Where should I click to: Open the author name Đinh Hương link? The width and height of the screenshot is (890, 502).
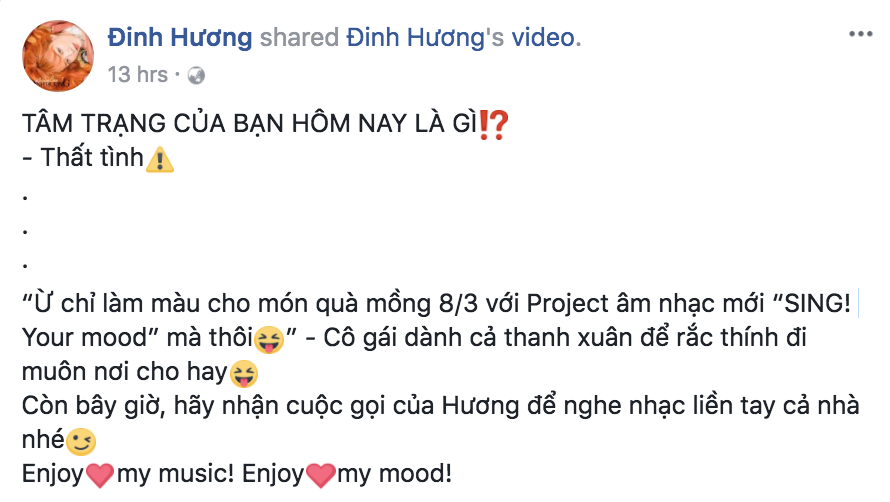(x=180, y=37)
